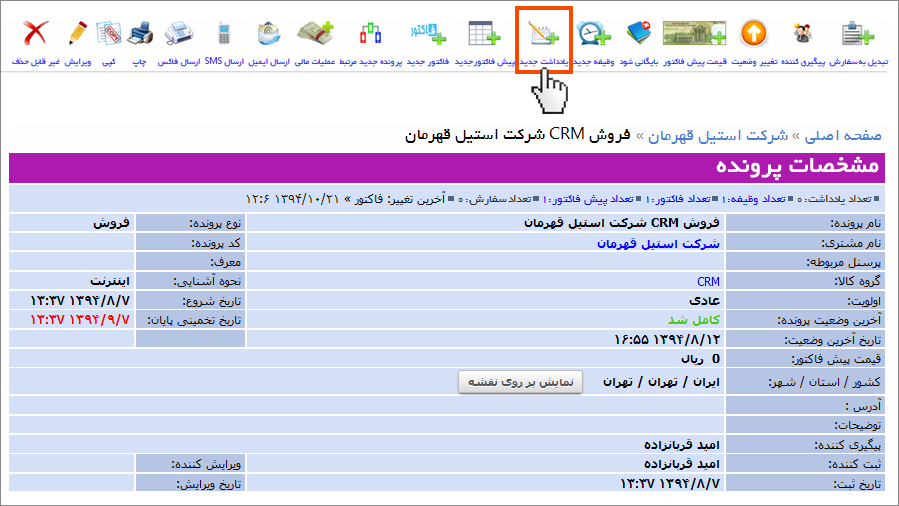Open the financial operation (عملیات مالی) money icon
The image size is (899, 506).
click(315, 33)
